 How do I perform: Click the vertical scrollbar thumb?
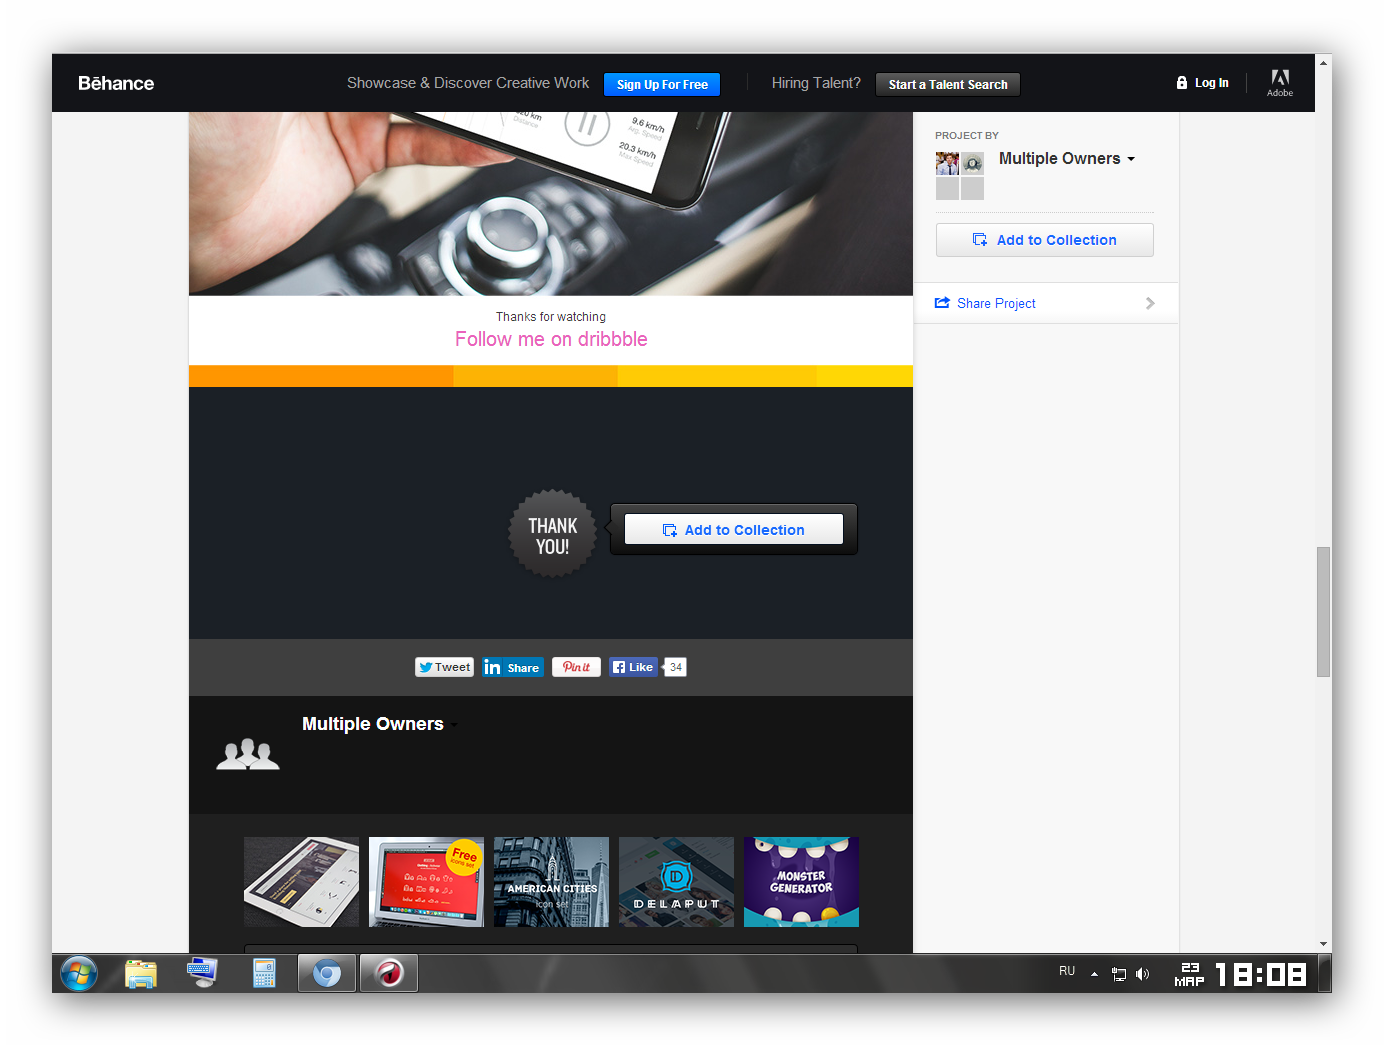pos(1324,612)
